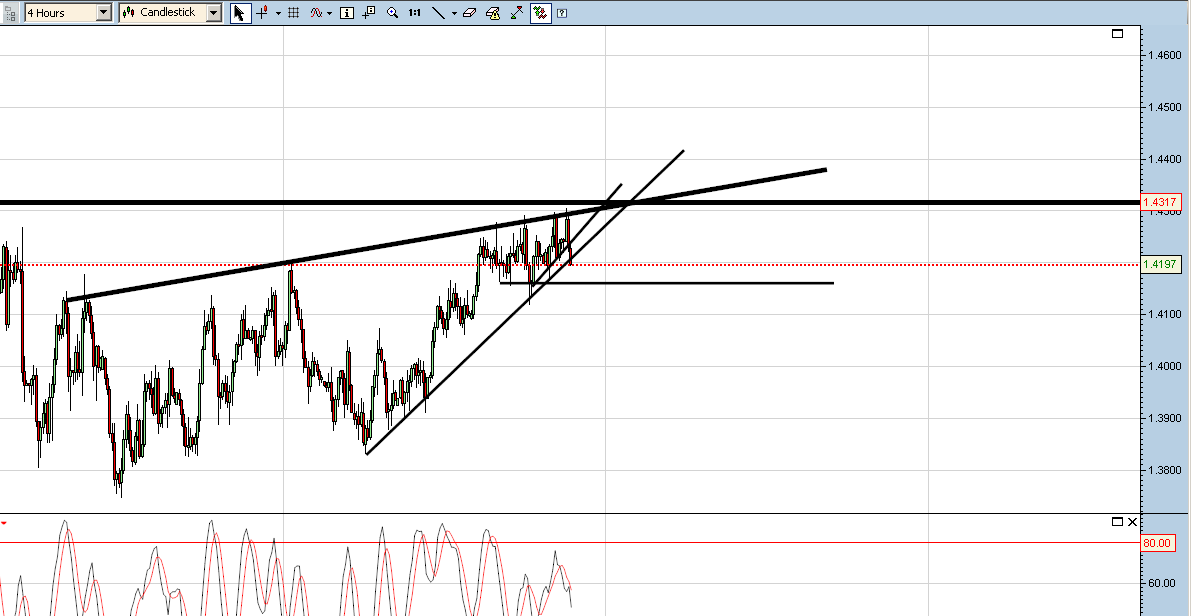Select the eraser tool
This screenshot has width=1192, height=616.
(x=469, y=13)
